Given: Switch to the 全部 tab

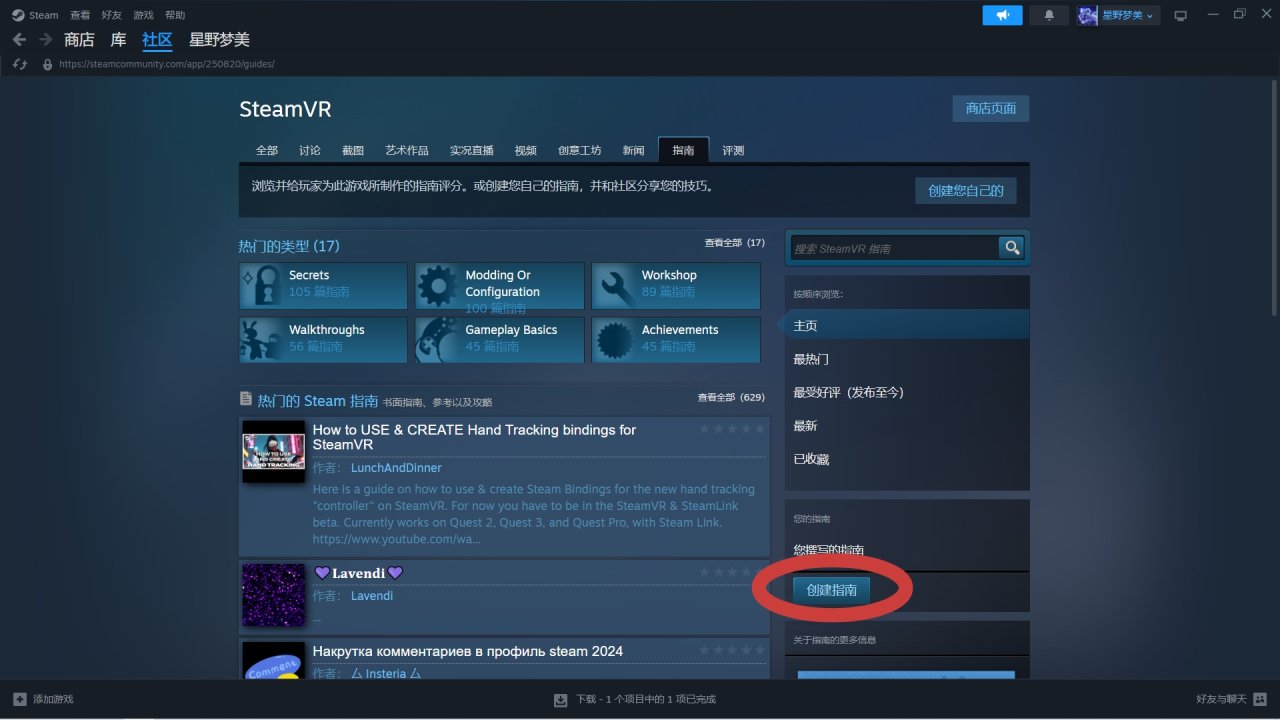Looking at the screenshot, I should 267,150.
